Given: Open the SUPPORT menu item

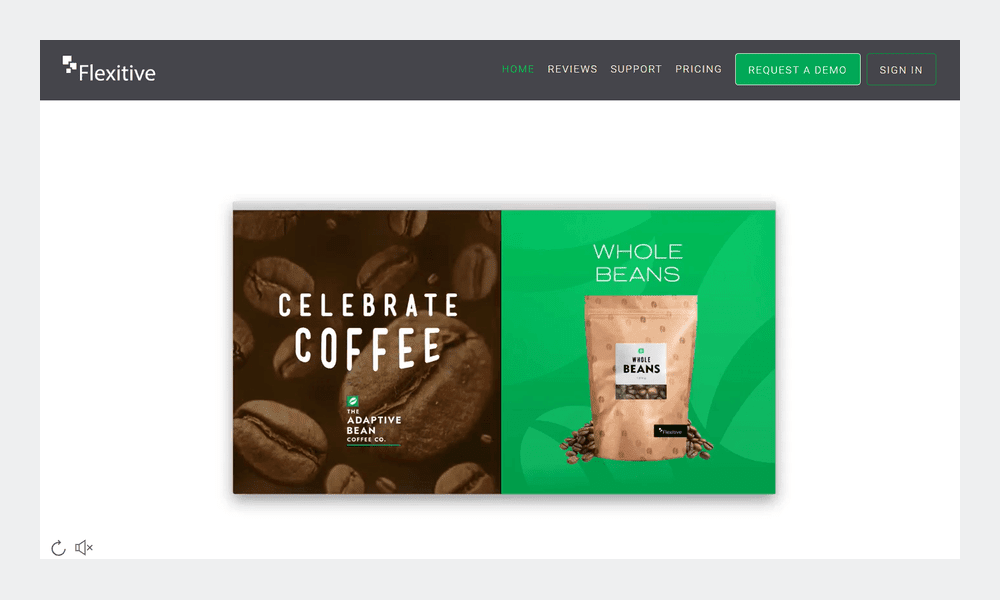Looking at the screenshot, I should point(636,69).
